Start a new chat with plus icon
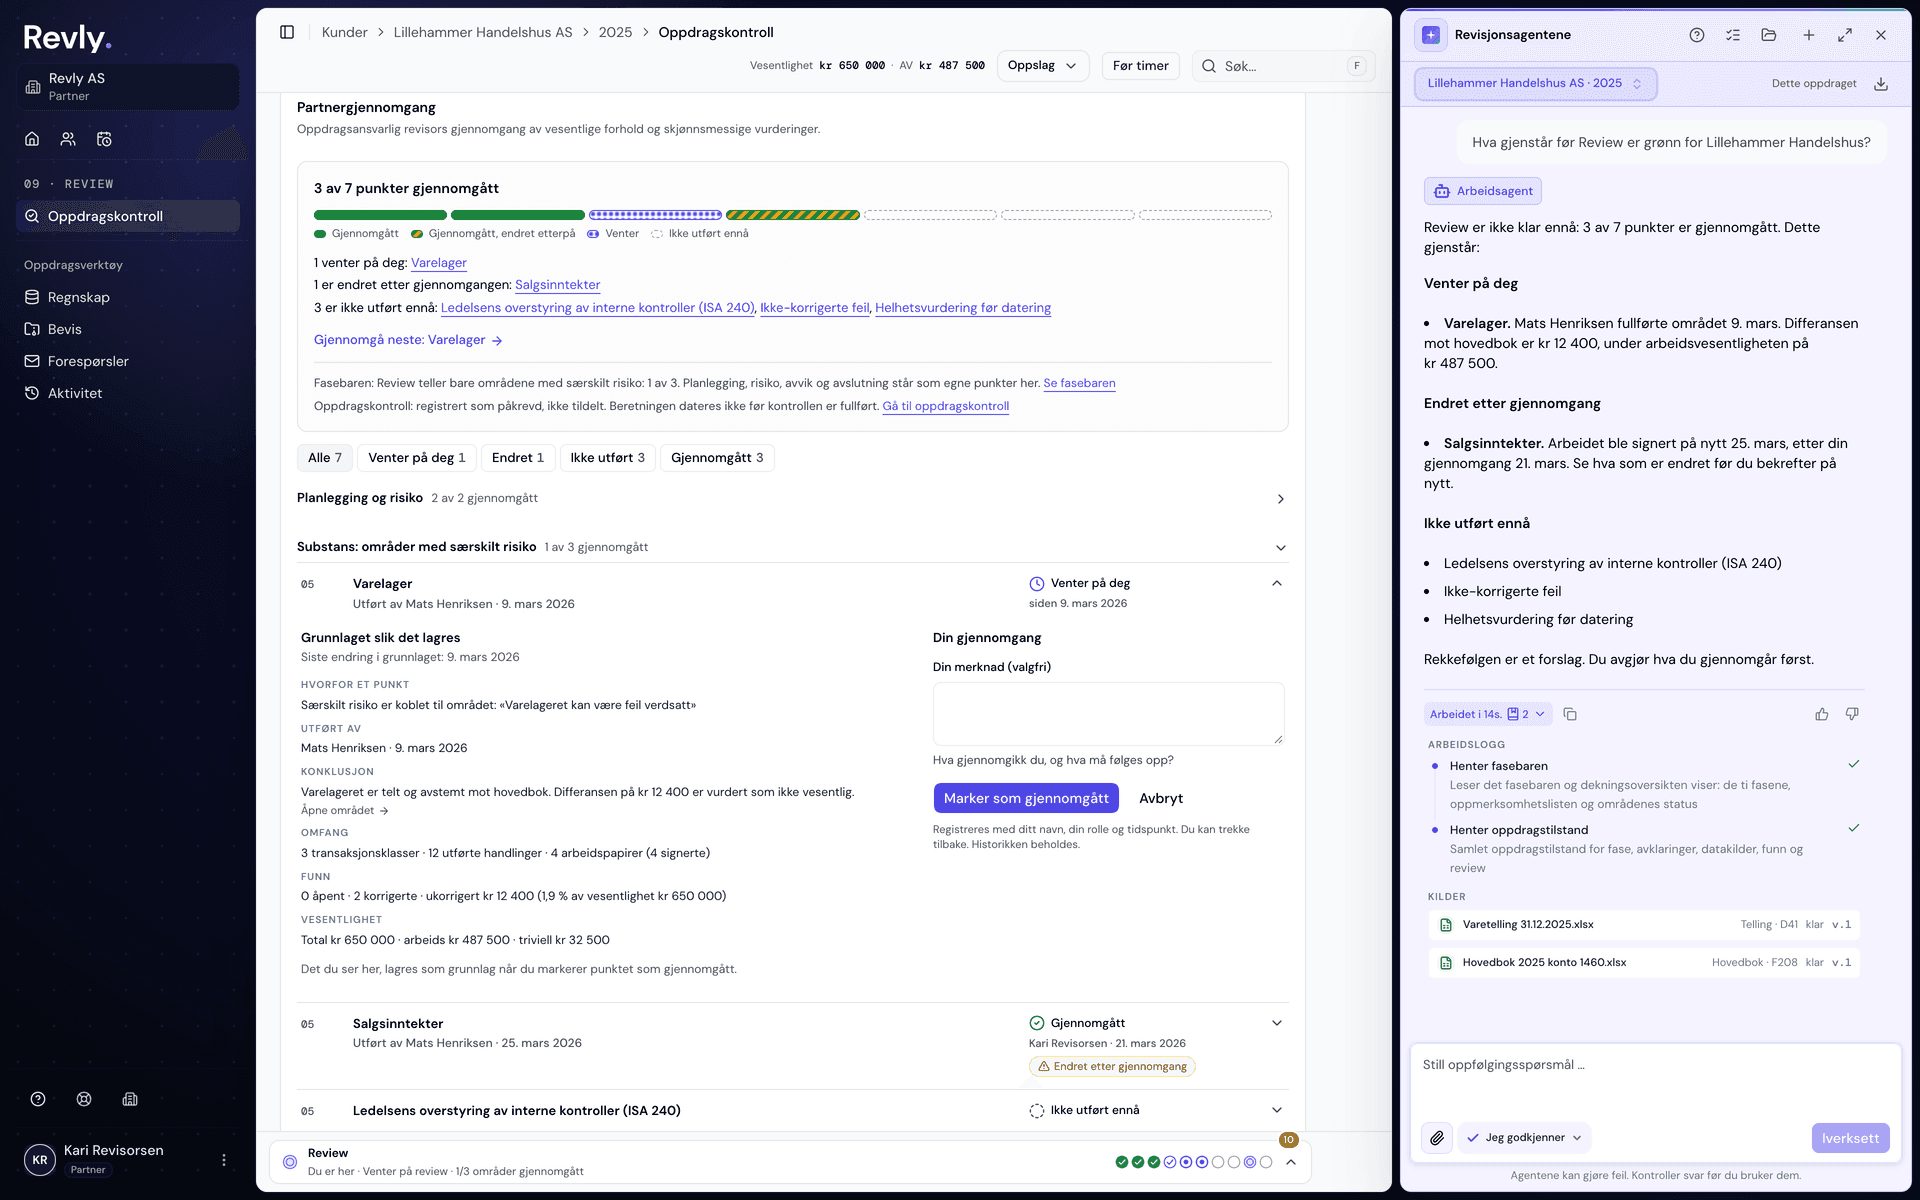The width and height of the screenshot is (1920, 1200). (x=1809, y=35)
